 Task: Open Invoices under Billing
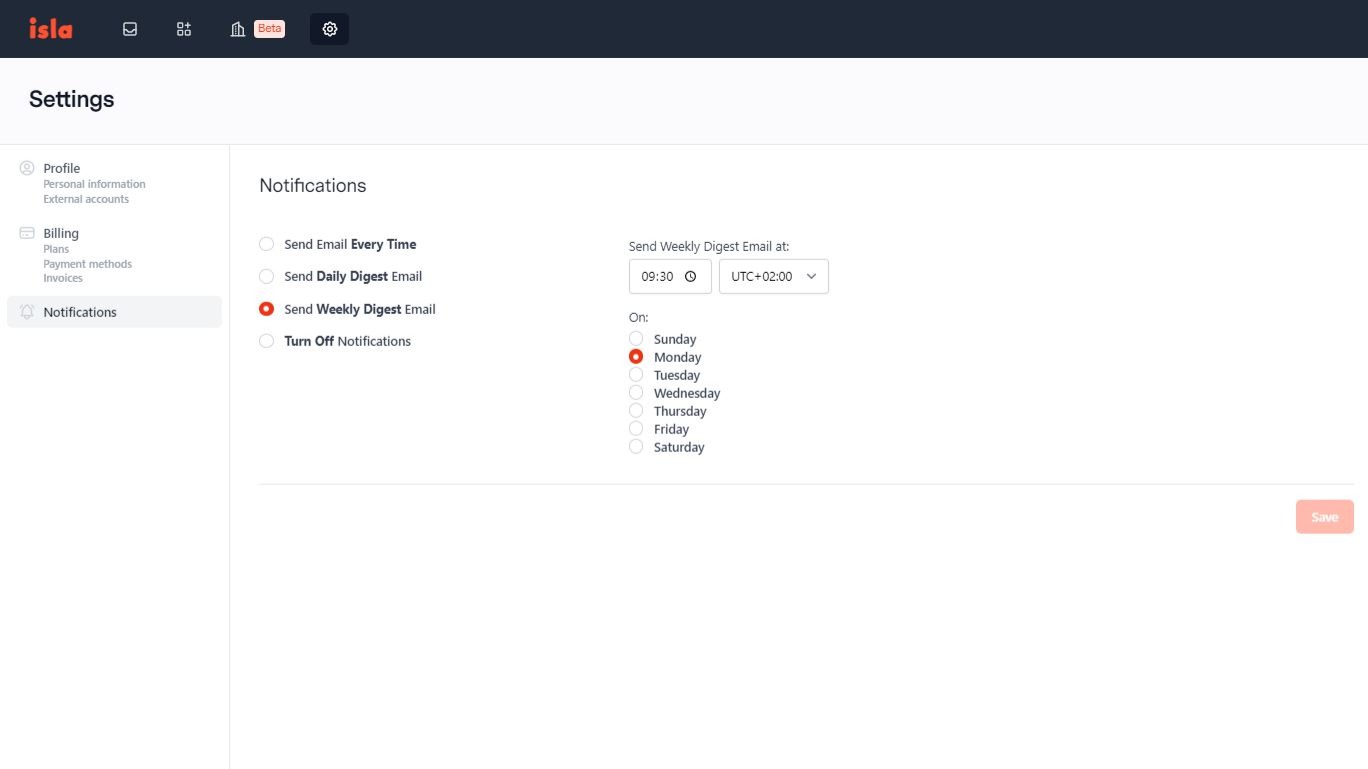[x=63, y=278]
